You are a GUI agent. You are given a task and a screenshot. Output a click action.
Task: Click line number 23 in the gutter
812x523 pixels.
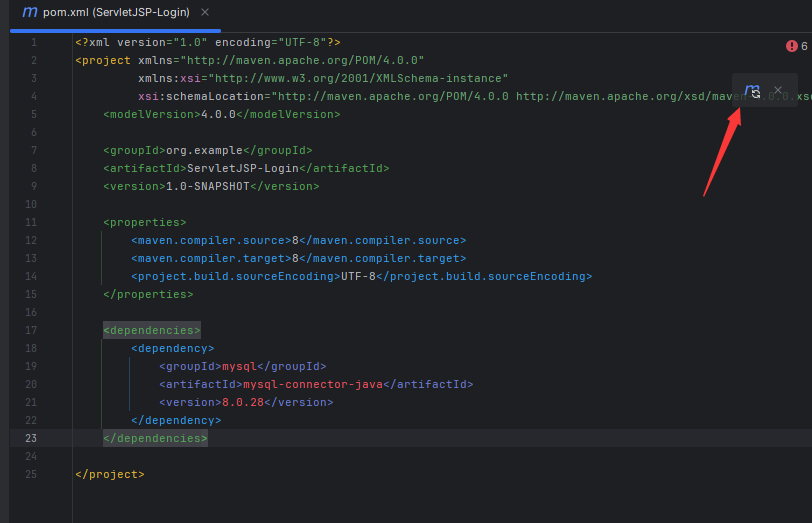[x=32, y=438]
